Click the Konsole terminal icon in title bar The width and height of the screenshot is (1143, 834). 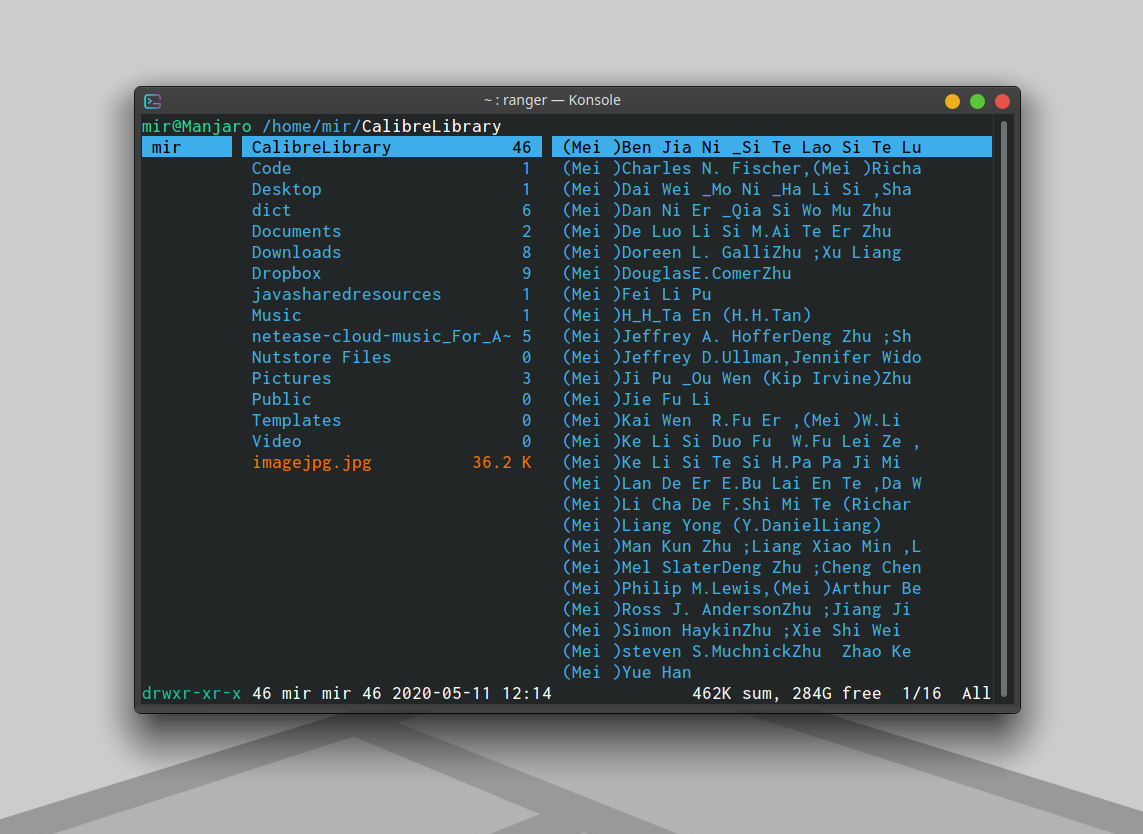pyautogui.click(x=152, y=101)
